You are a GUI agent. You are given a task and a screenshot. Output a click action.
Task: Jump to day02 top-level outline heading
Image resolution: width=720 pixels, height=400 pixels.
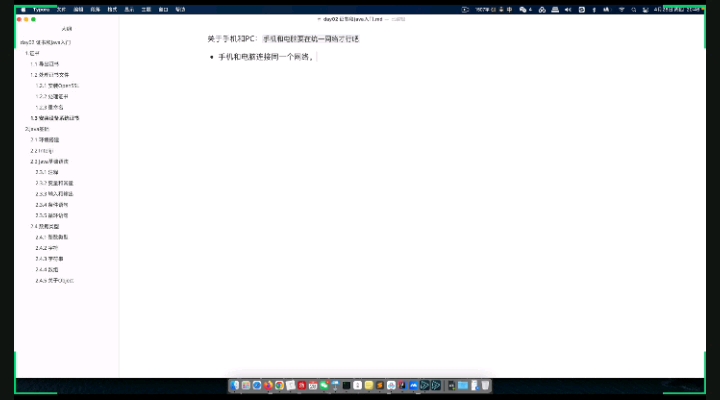coord(45,42)
